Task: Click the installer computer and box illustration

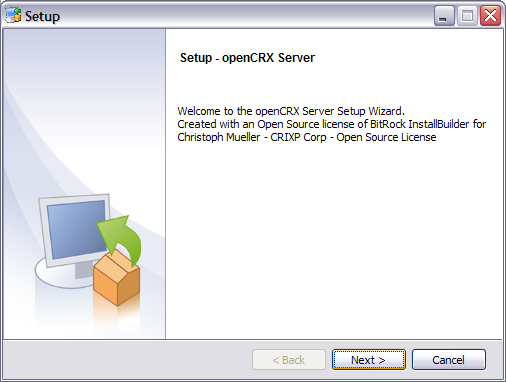Action: pyautogui.click(x=88, y=249)
